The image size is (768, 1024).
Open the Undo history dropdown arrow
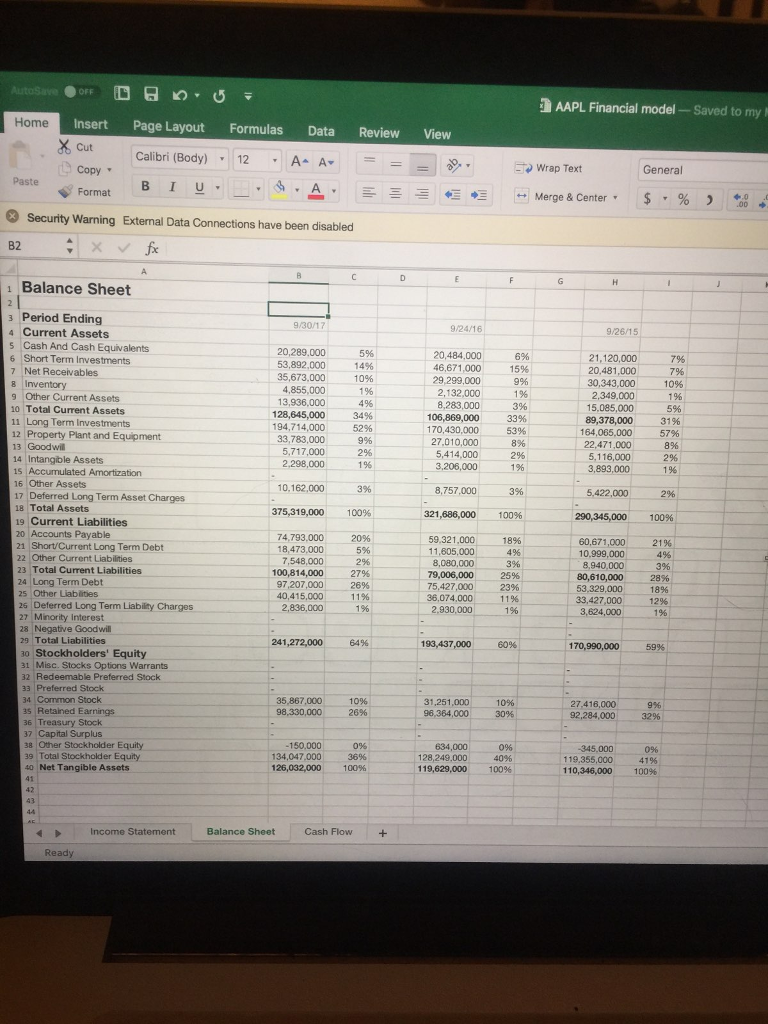(x=197, y=96)
